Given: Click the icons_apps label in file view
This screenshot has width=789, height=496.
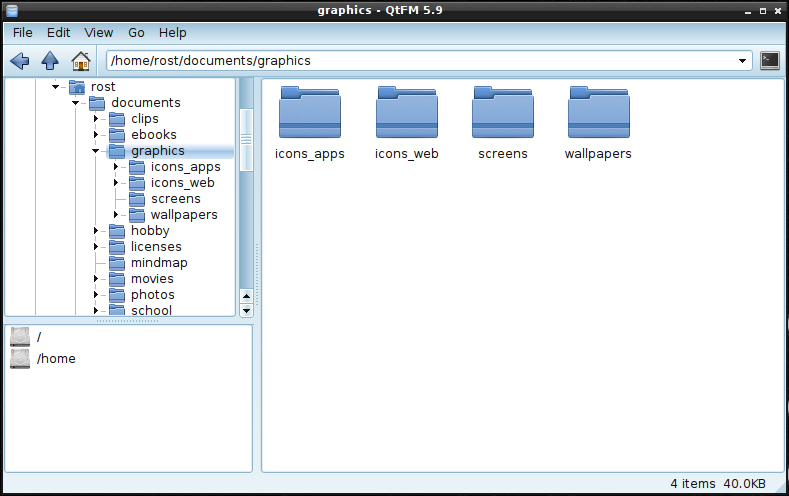Looking at the screenshot, I should [x=309, y=154].
